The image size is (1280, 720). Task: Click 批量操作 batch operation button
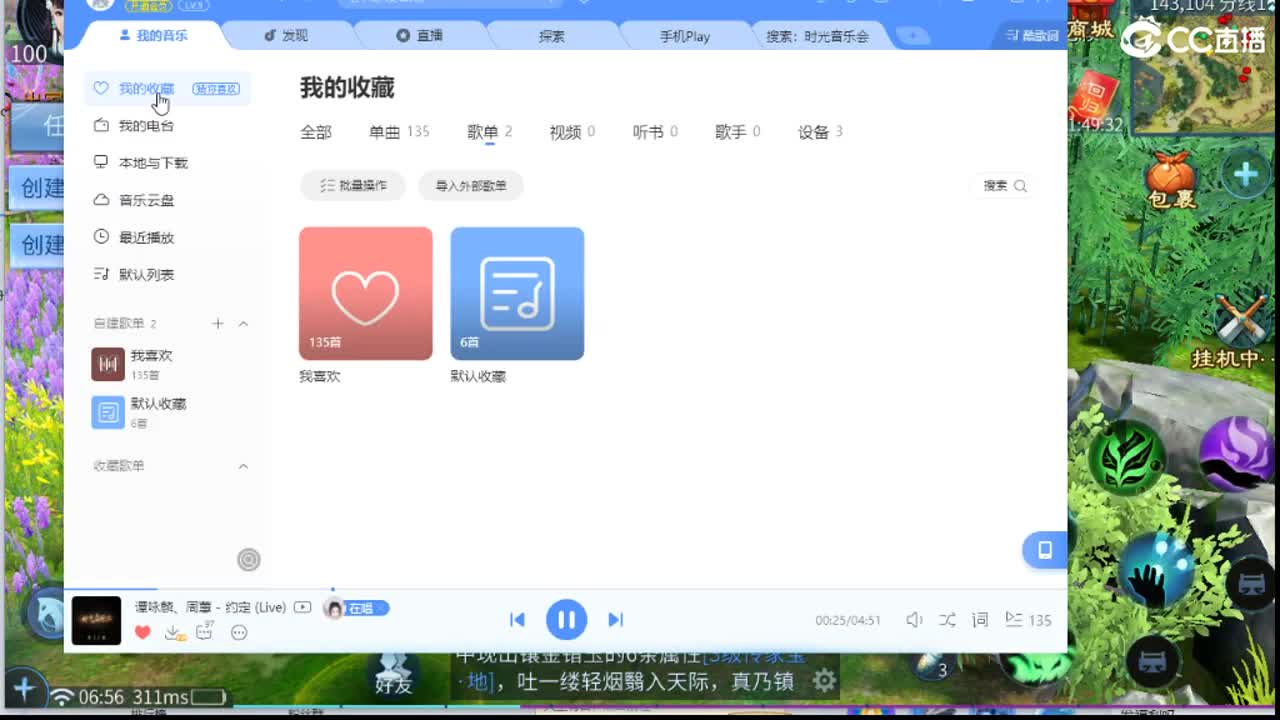(353, 186)
